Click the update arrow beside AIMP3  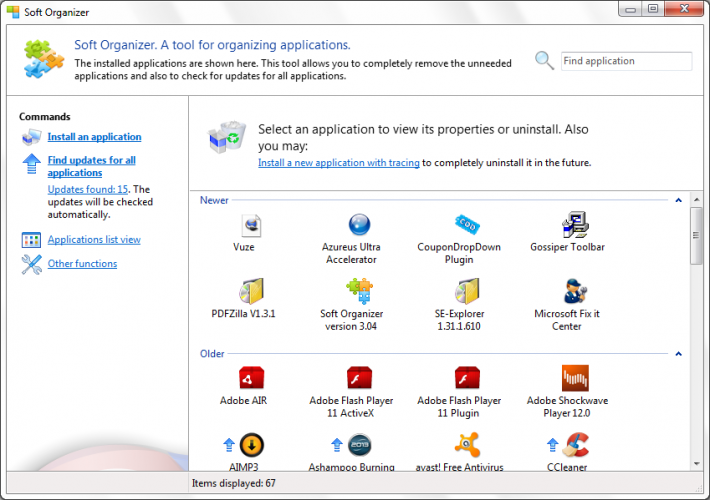(x=229, y=445)
